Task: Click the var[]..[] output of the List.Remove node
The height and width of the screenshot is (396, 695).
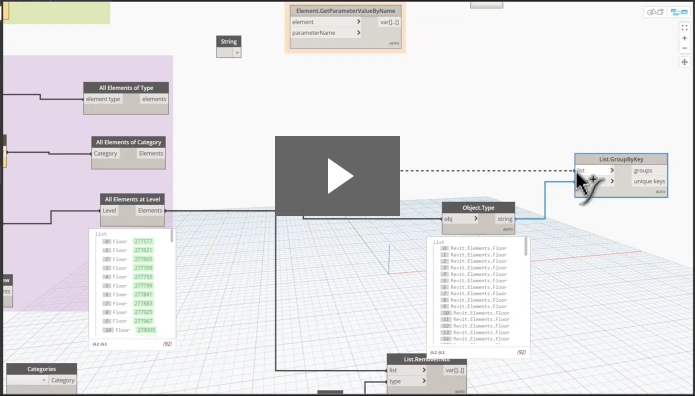Action: click(455, 370)
